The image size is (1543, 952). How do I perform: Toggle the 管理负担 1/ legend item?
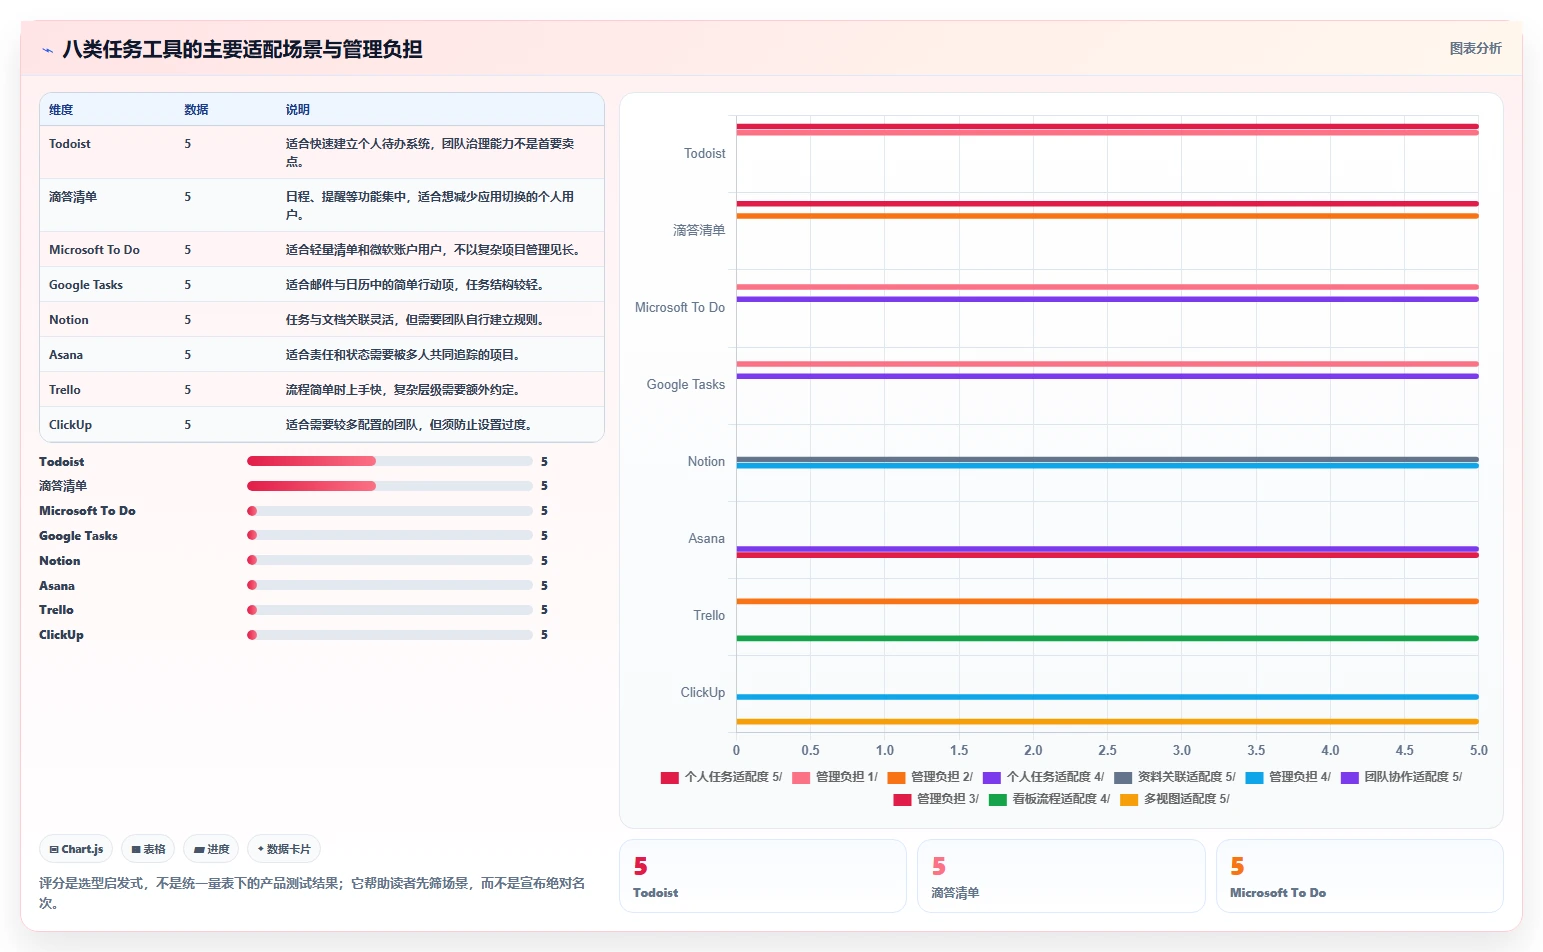pyautogui.click(x=835, y=777)
